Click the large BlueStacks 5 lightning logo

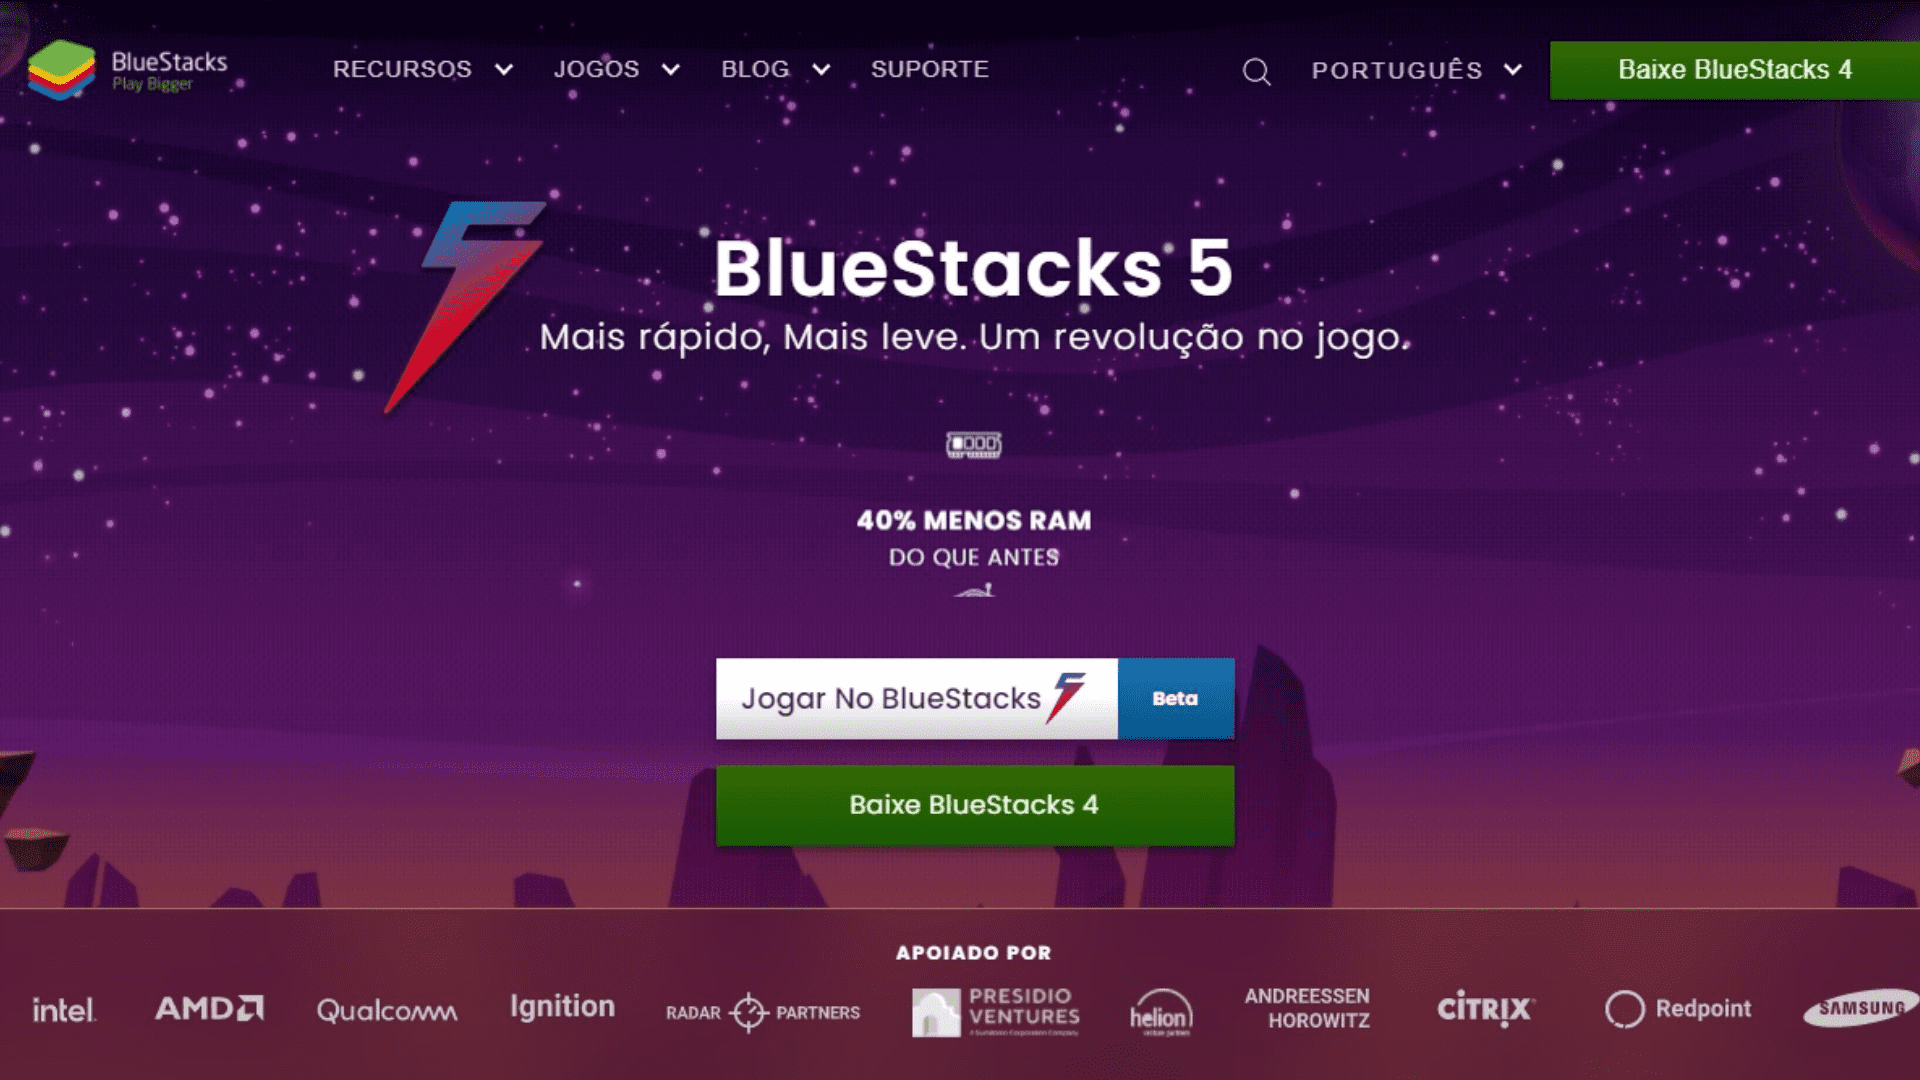[465, 307]
